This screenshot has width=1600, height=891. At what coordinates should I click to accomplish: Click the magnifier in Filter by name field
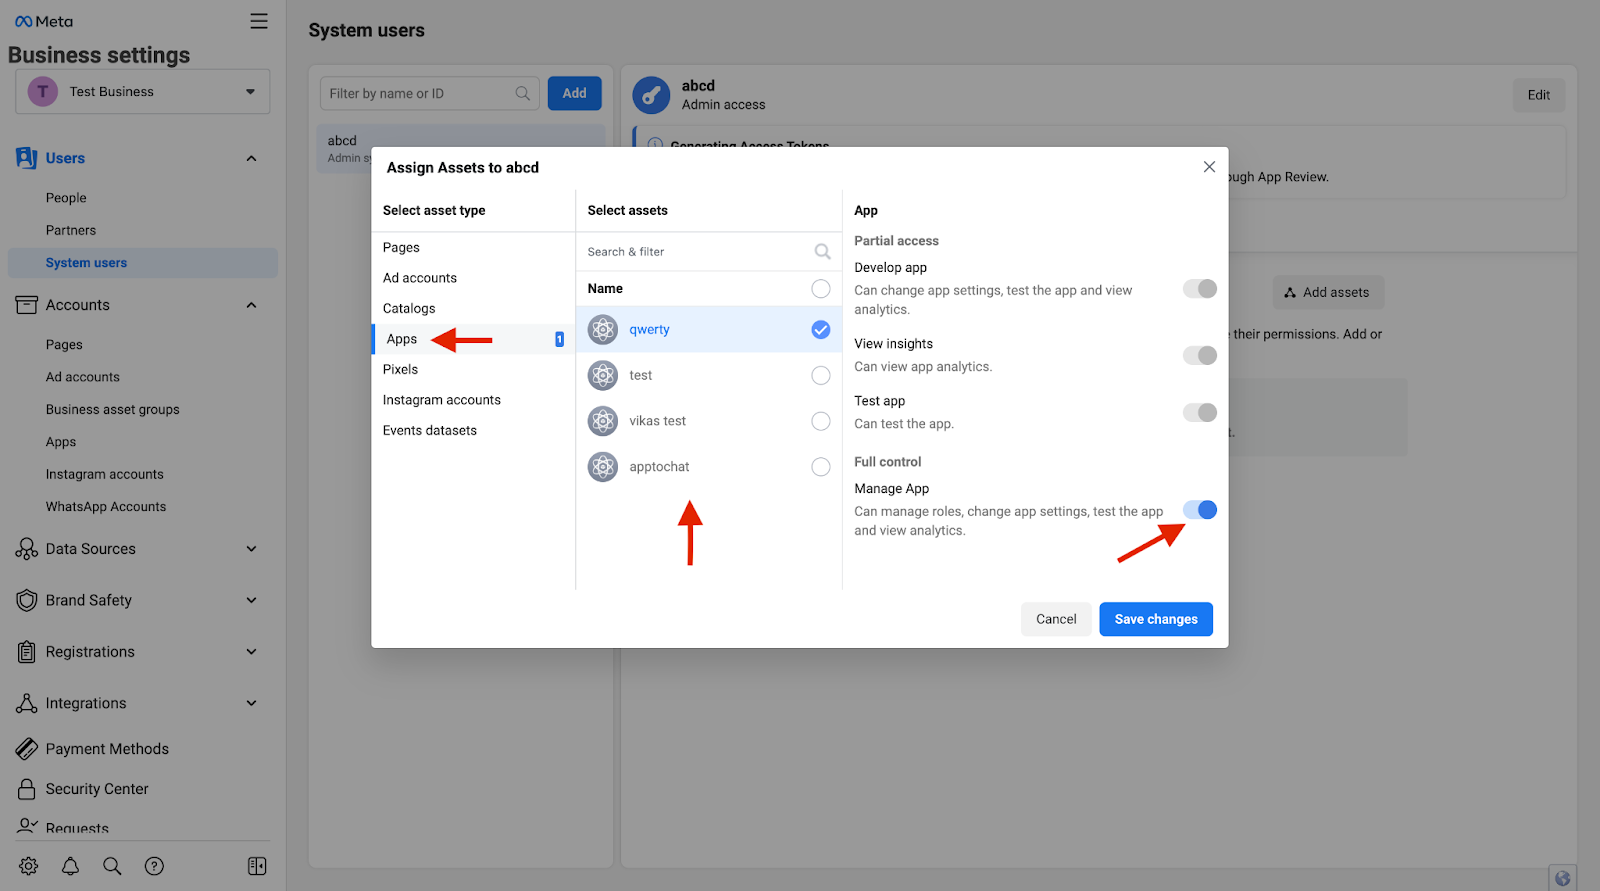pyautogui.click(x=522, y=93)
